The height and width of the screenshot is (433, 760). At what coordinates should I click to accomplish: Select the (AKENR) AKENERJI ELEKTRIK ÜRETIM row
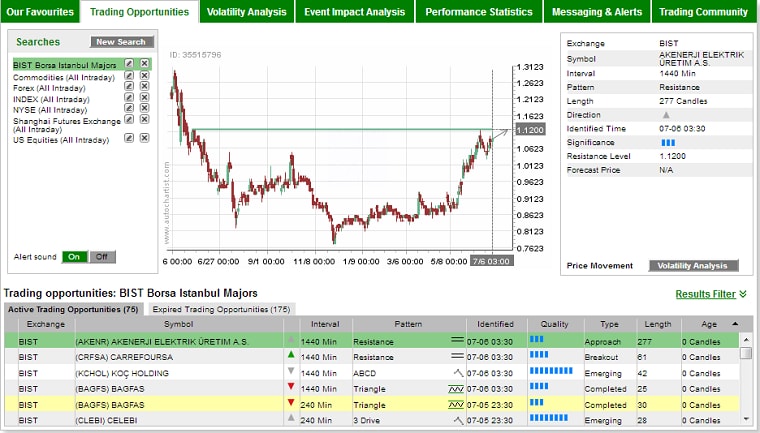coord(372,341)
